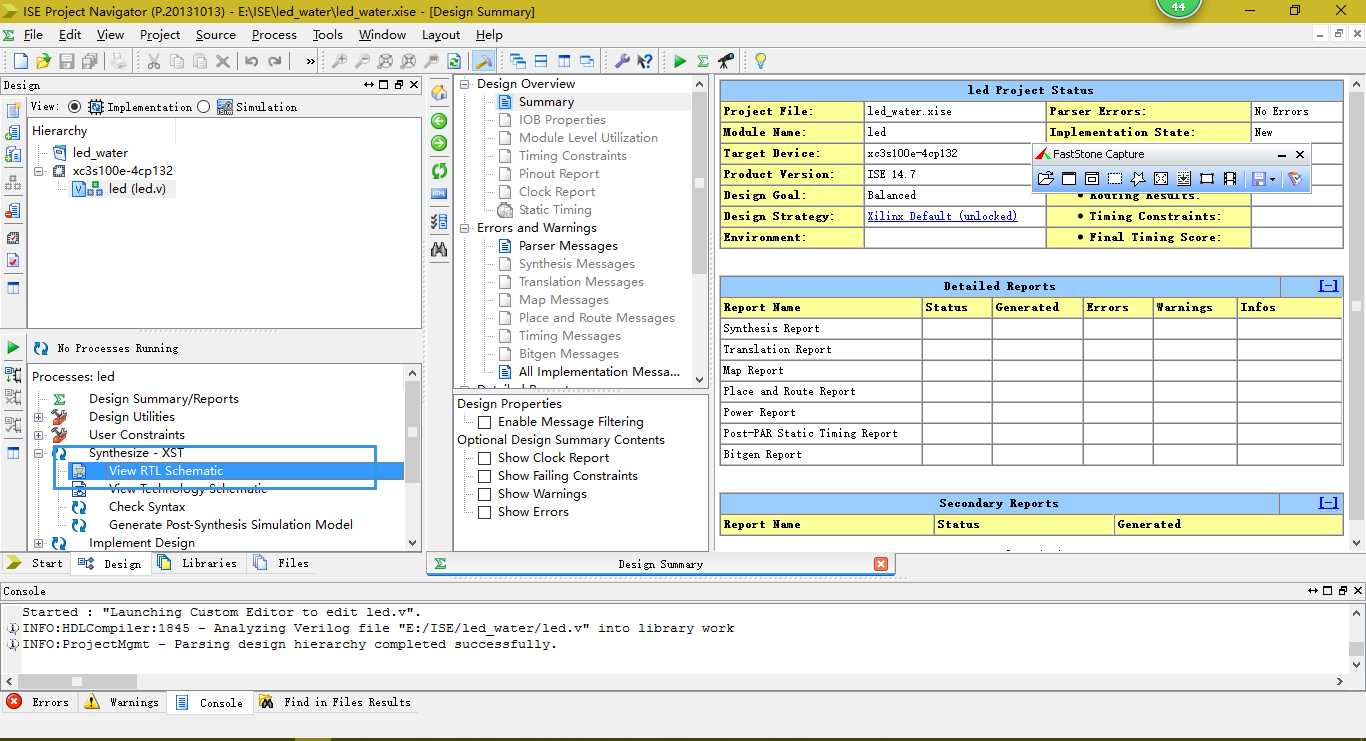This screenshot has width=1366, height=741.
Task: Collapse the Errors and Warnings tree node
Action: point(465,228)
